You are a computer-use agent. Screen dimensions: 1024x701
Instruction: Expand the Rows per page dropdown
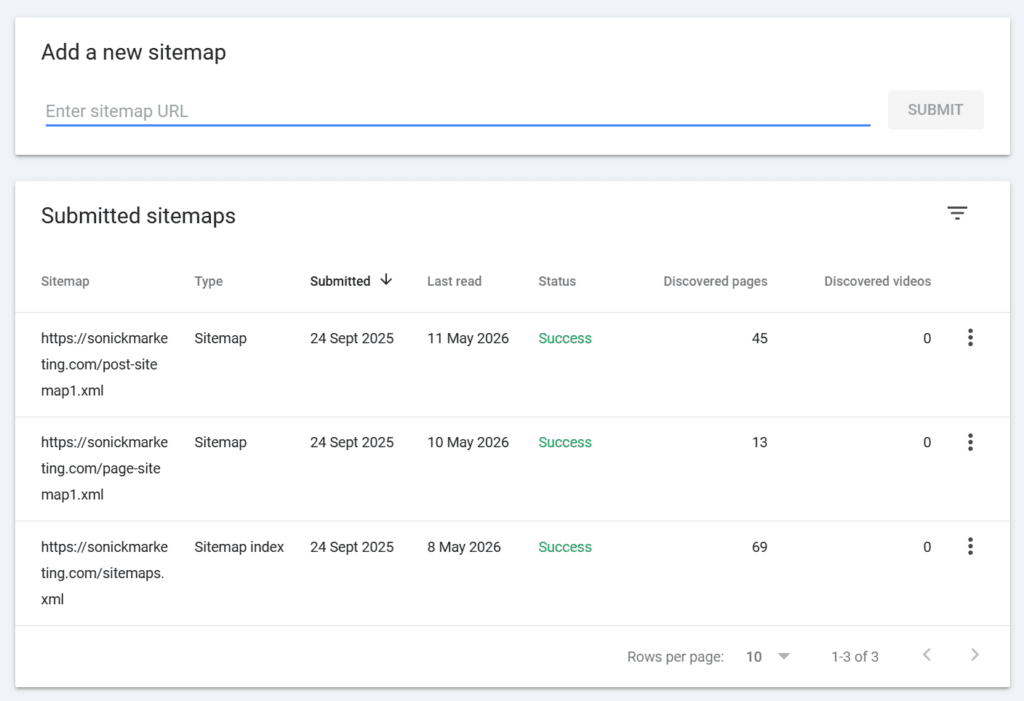tap(768, 657)
